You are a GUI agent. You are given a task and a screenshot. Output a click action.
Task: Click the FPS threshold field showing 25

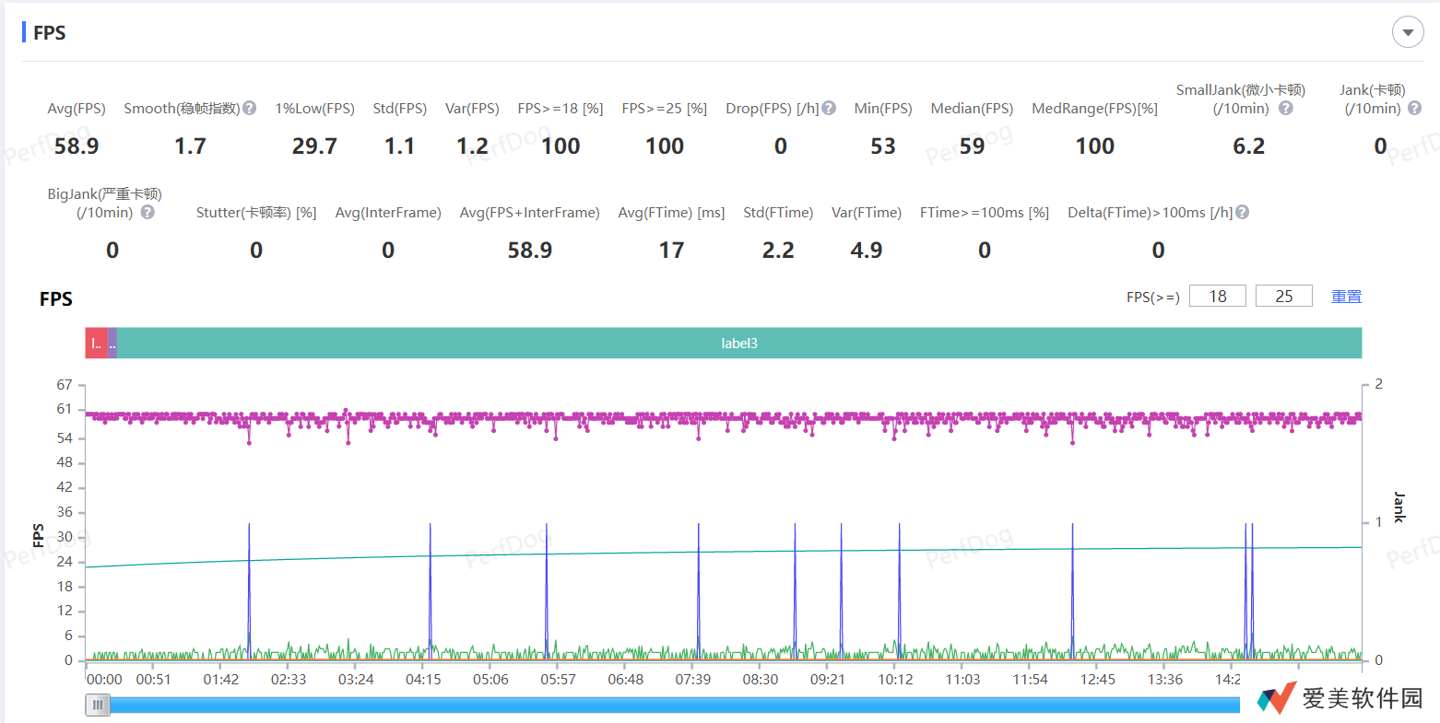(x=1284, y=296)
